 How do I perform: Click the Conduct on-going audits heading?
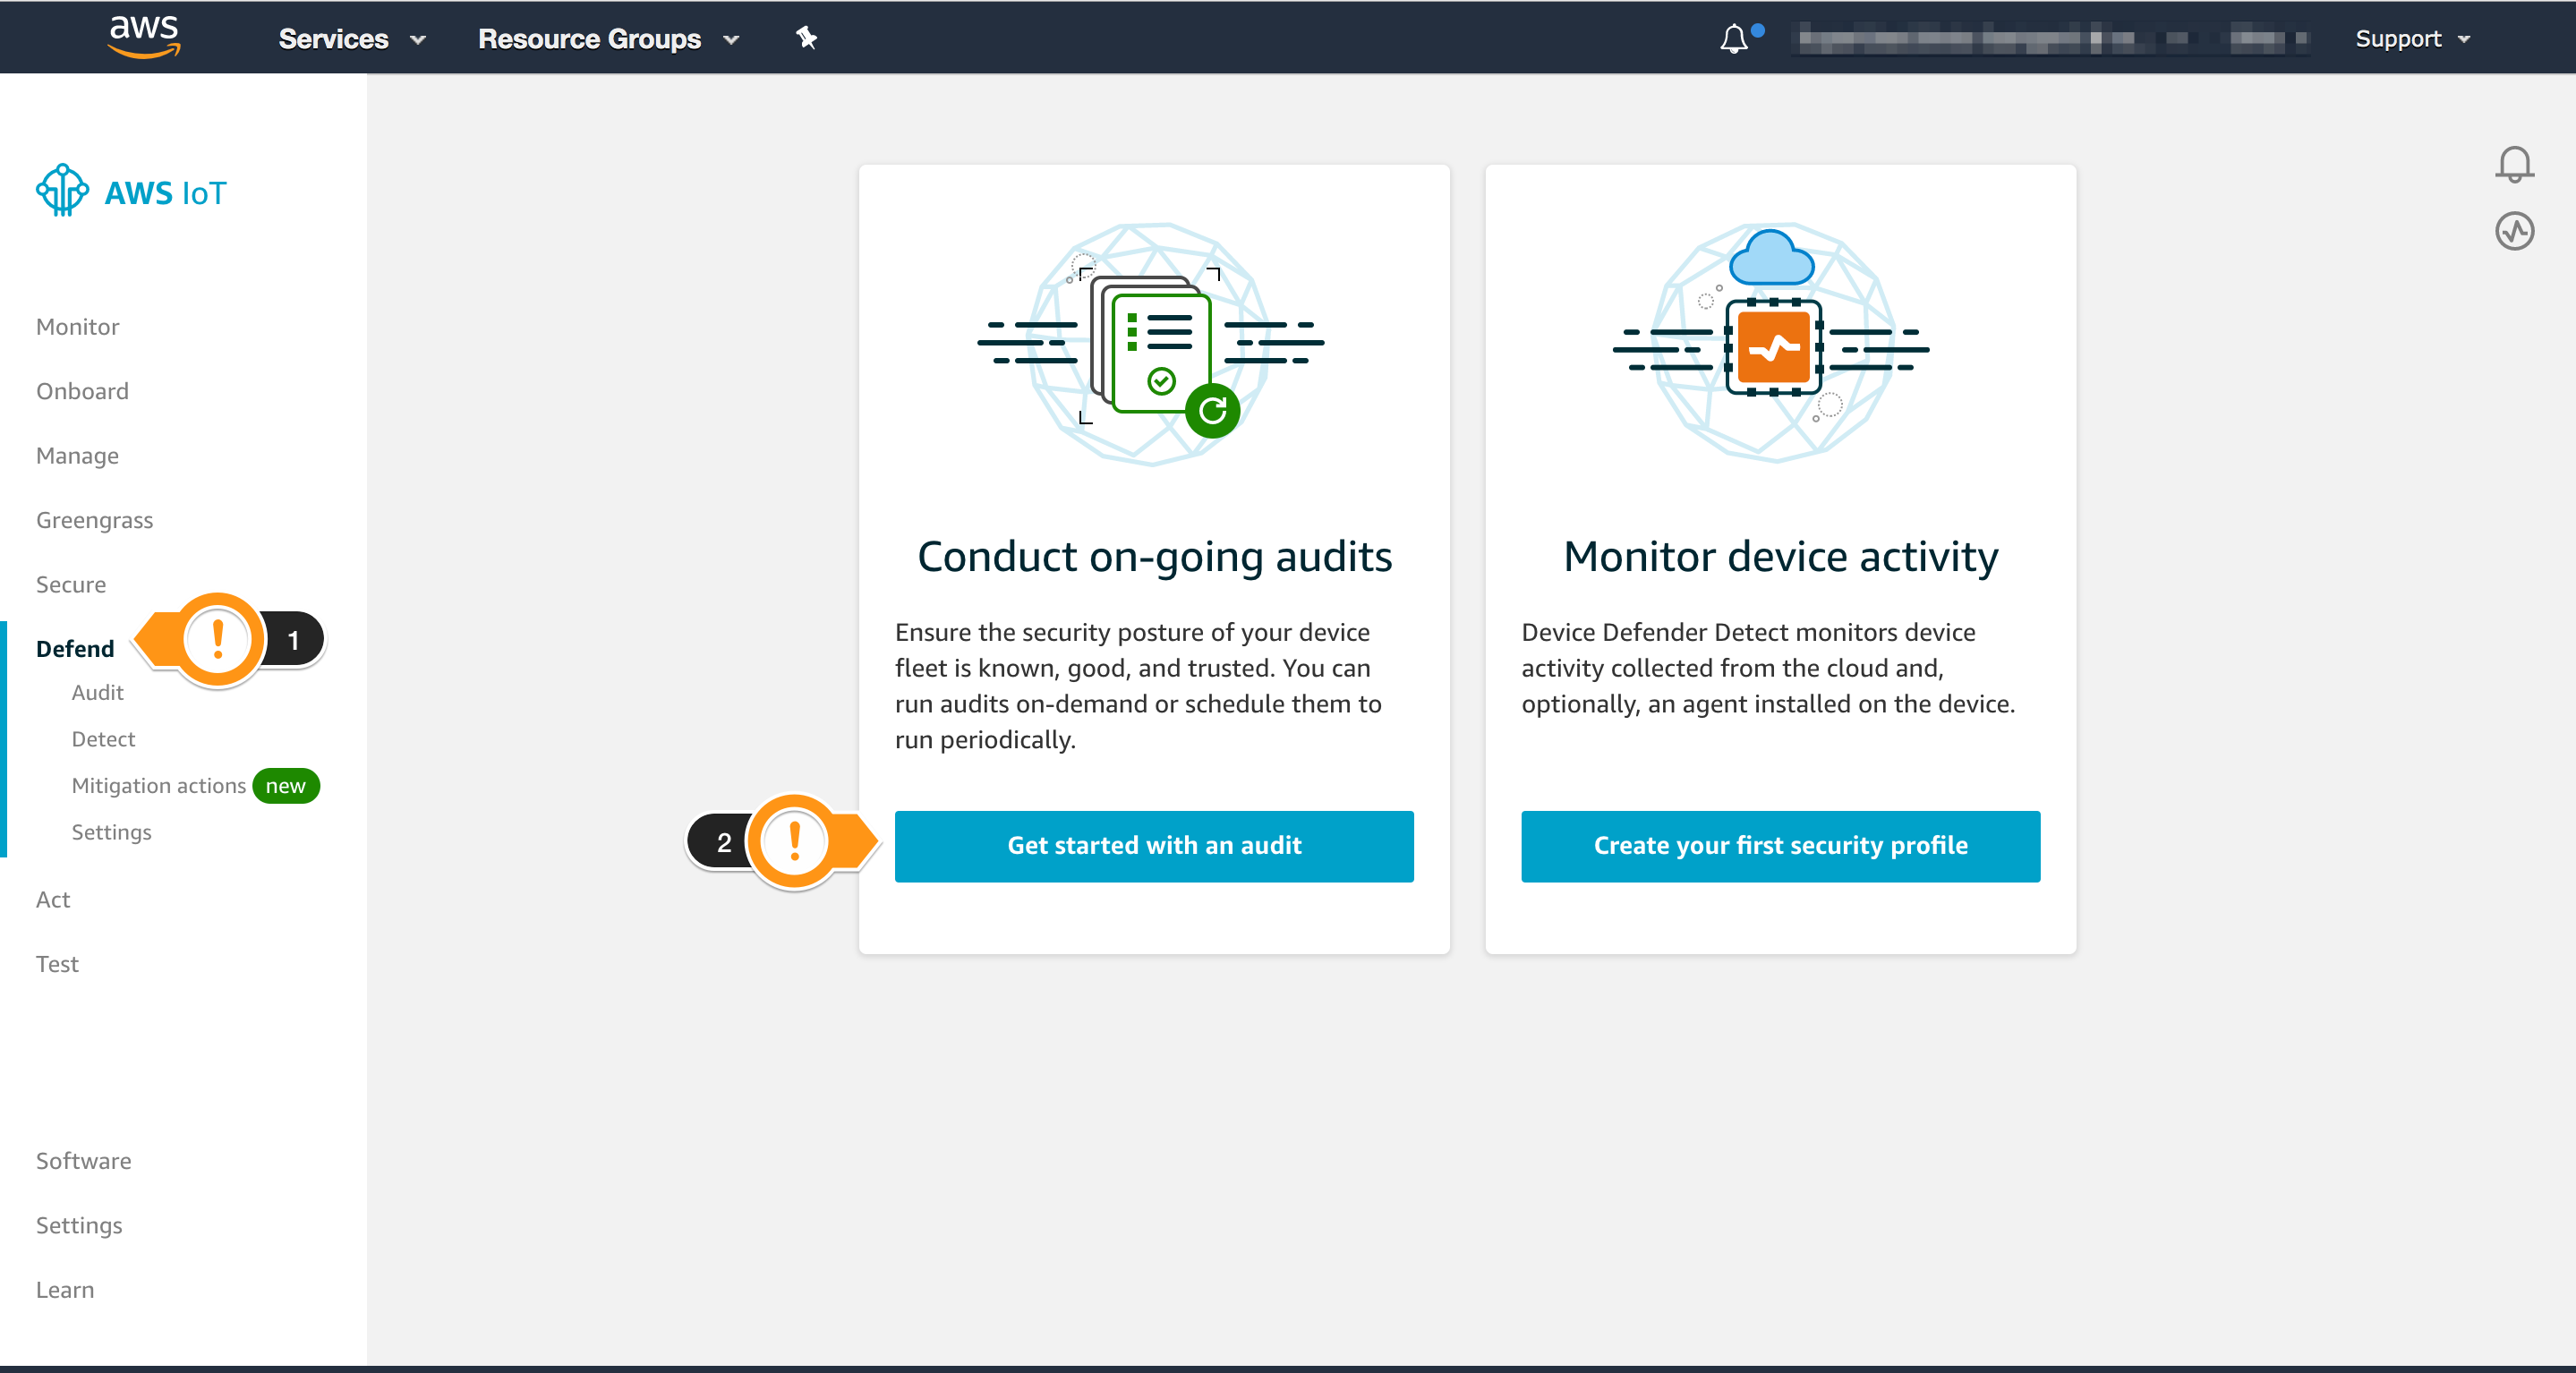[1155, 557]
